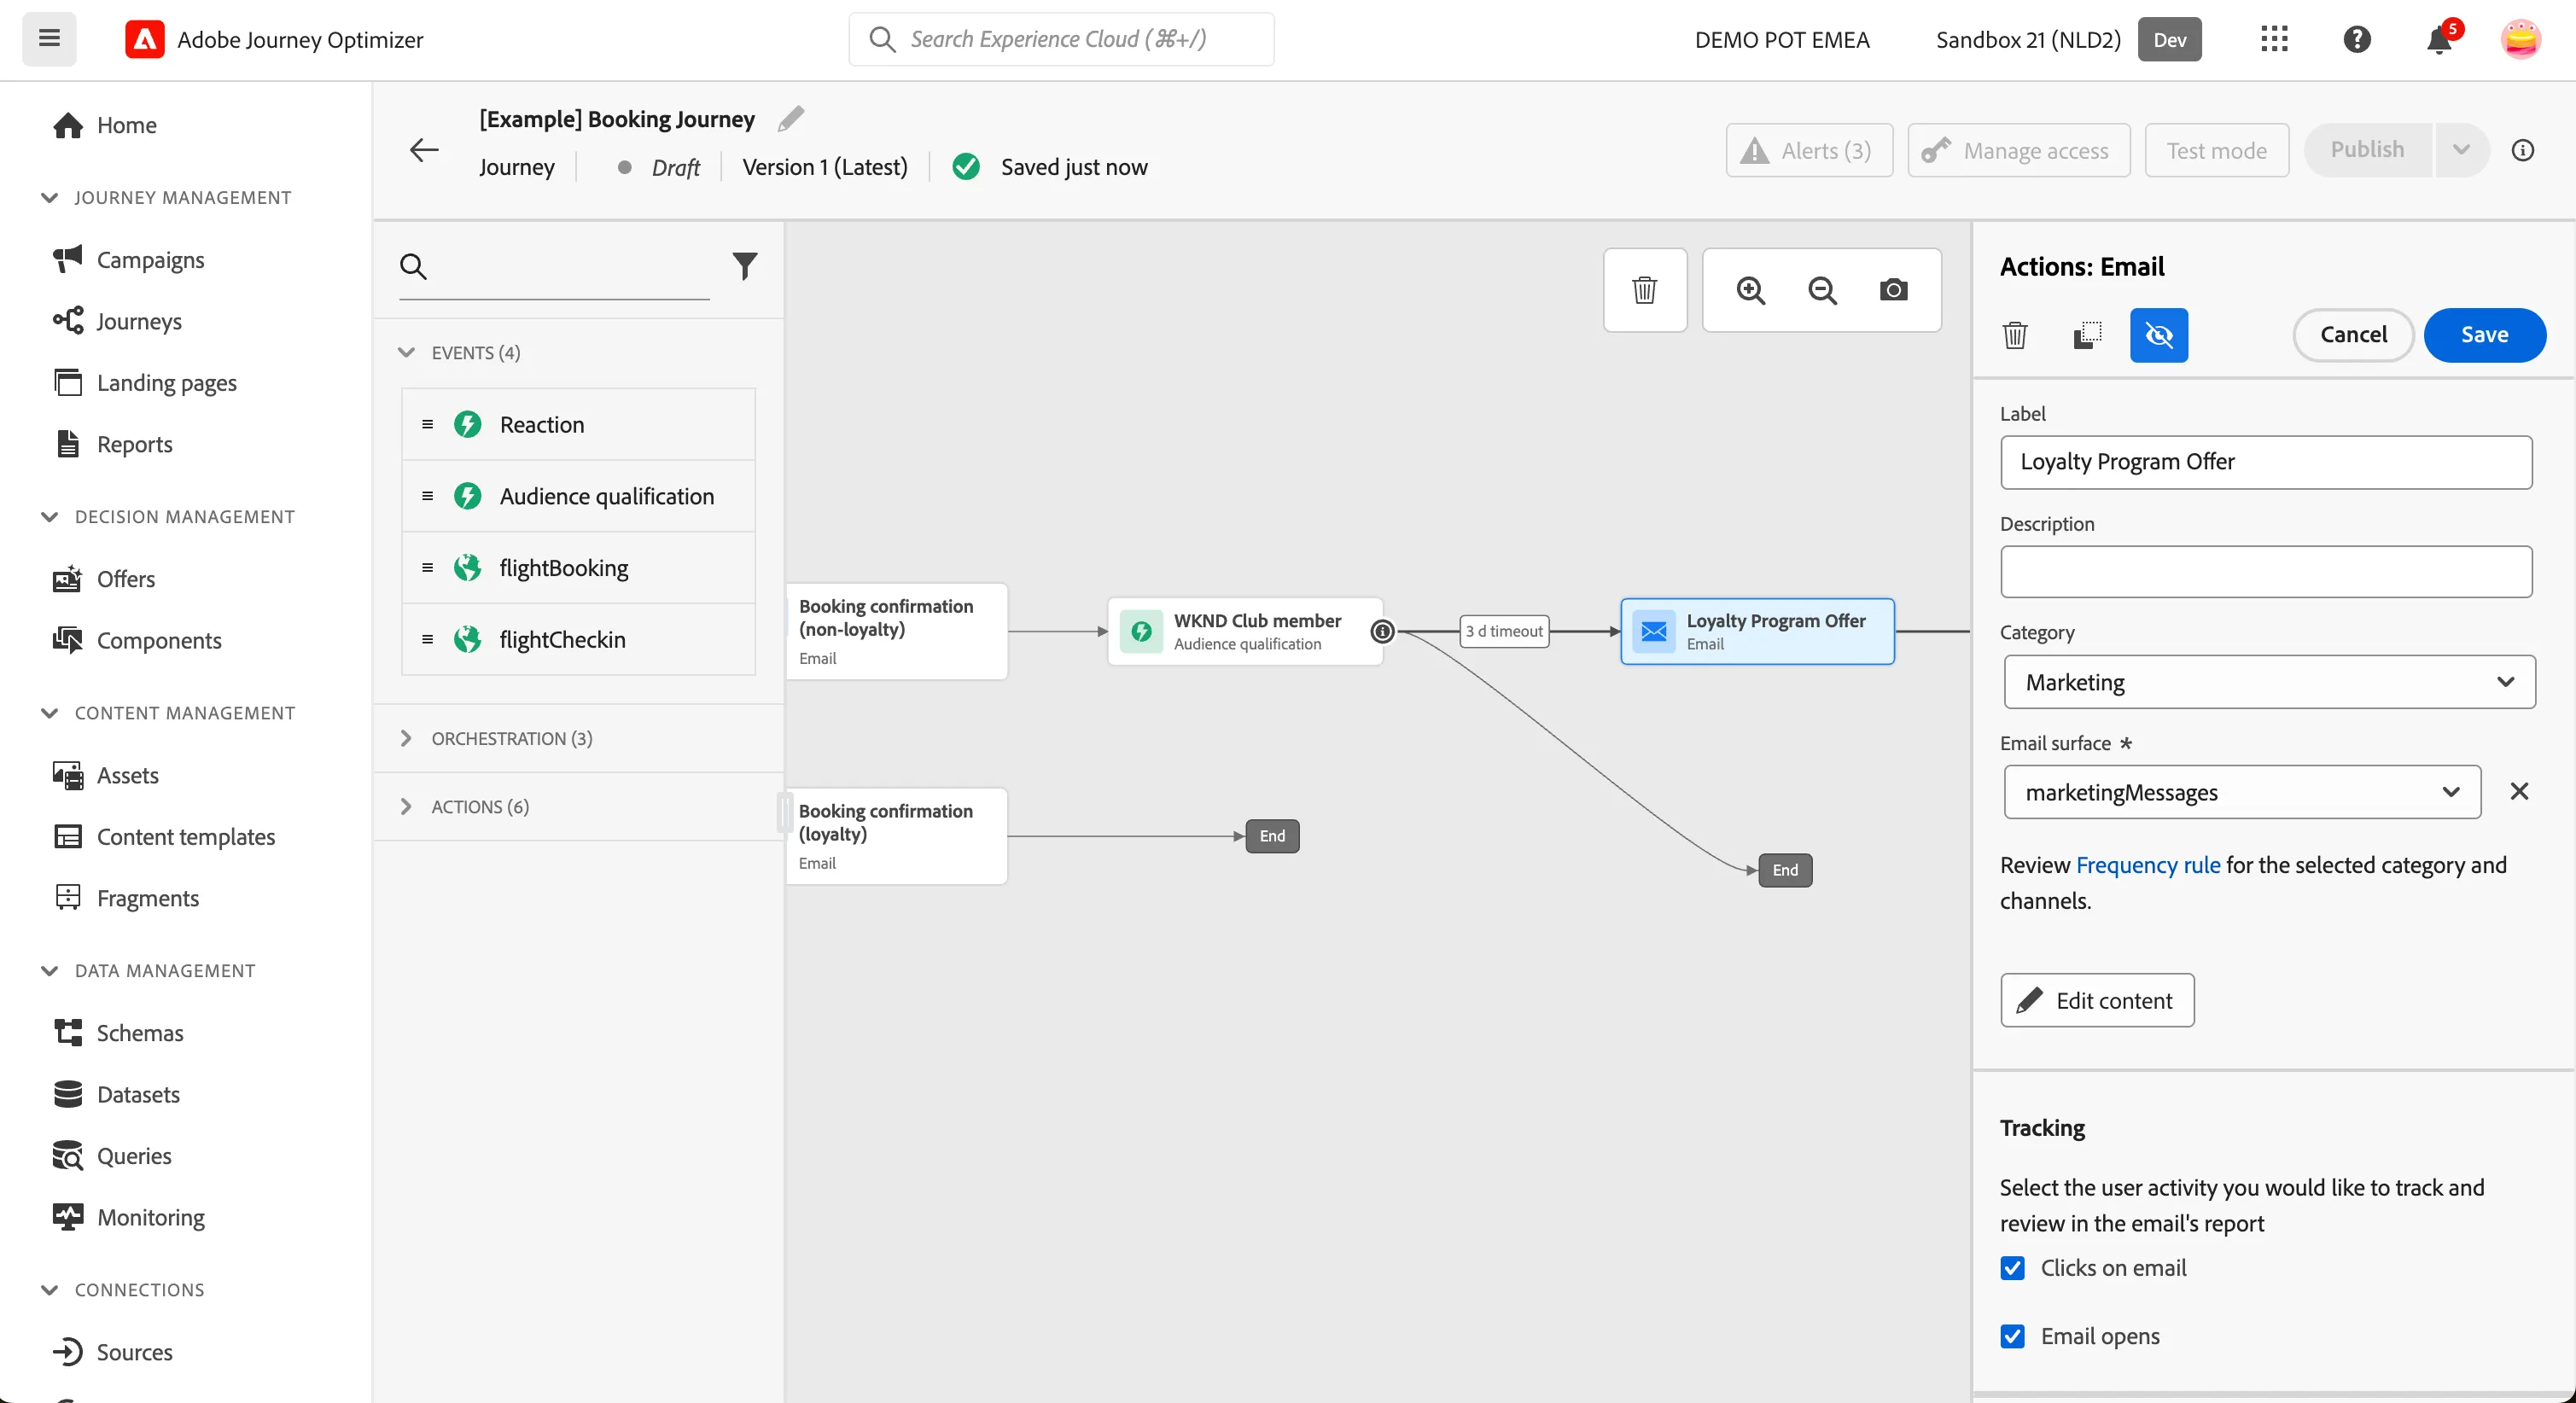The image size is (2576, 1403).
Task: Open Campaigns in the sidebar
Action: tap(150, 260)
